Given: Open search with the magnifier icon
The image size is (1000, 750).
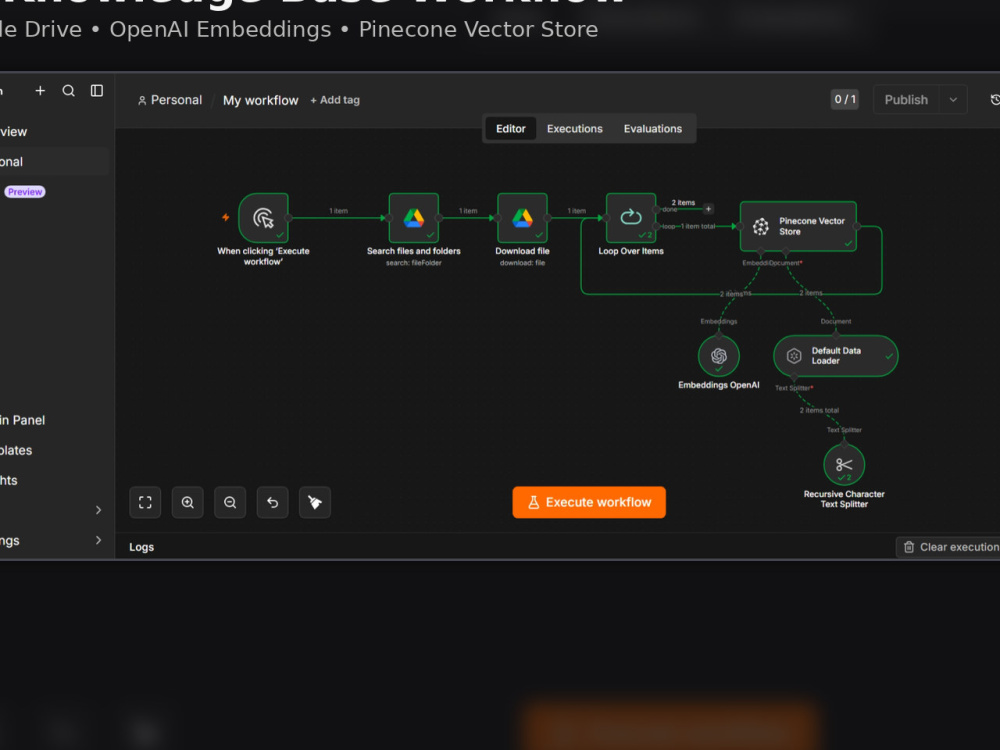Looking at the screenshot, I should (x=68, y=91).
